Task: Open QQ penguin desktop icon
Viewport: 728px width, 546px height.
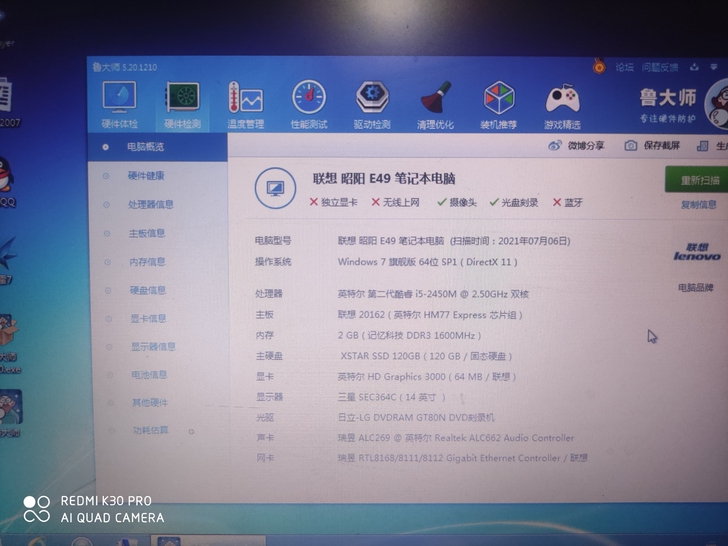Action: coord(6,182)
